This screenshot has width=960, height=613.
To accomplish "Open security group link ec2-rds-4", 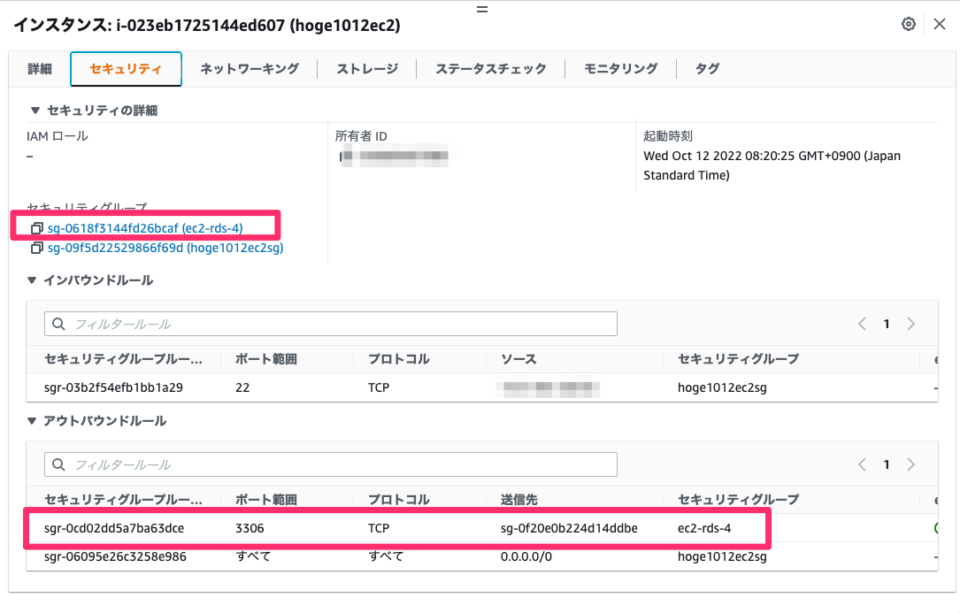I will (145, 228).
